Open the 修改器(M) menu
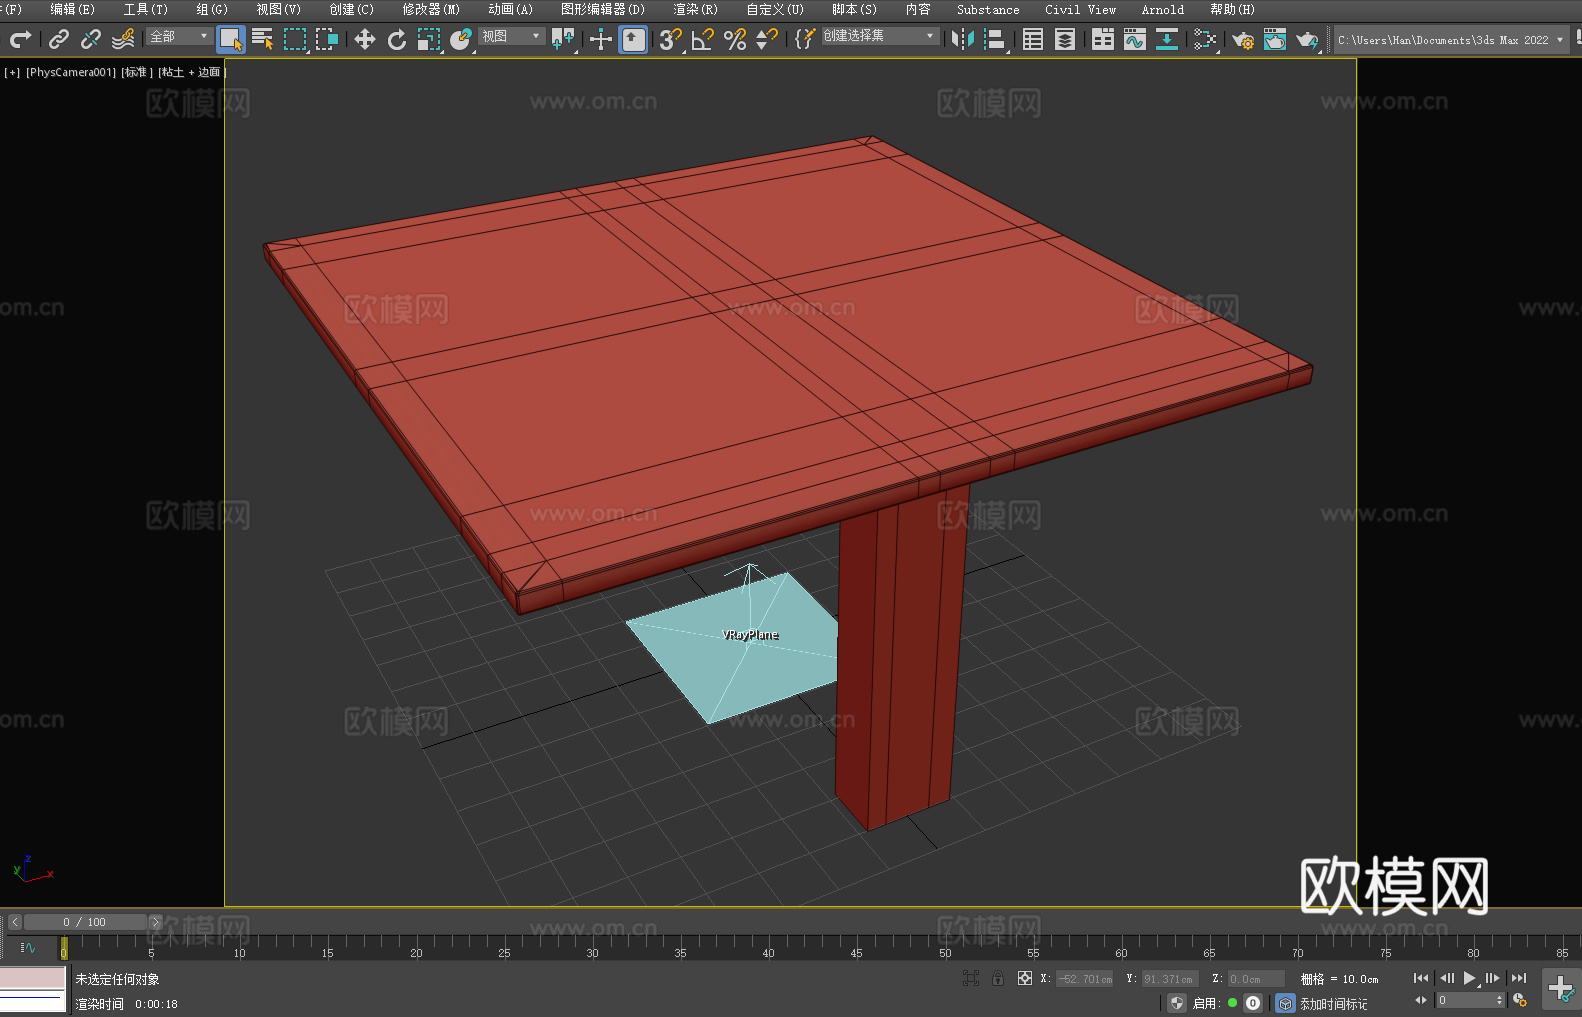Image resolution: width=1582 pixels, height=1017 pixels. point(431,9)
